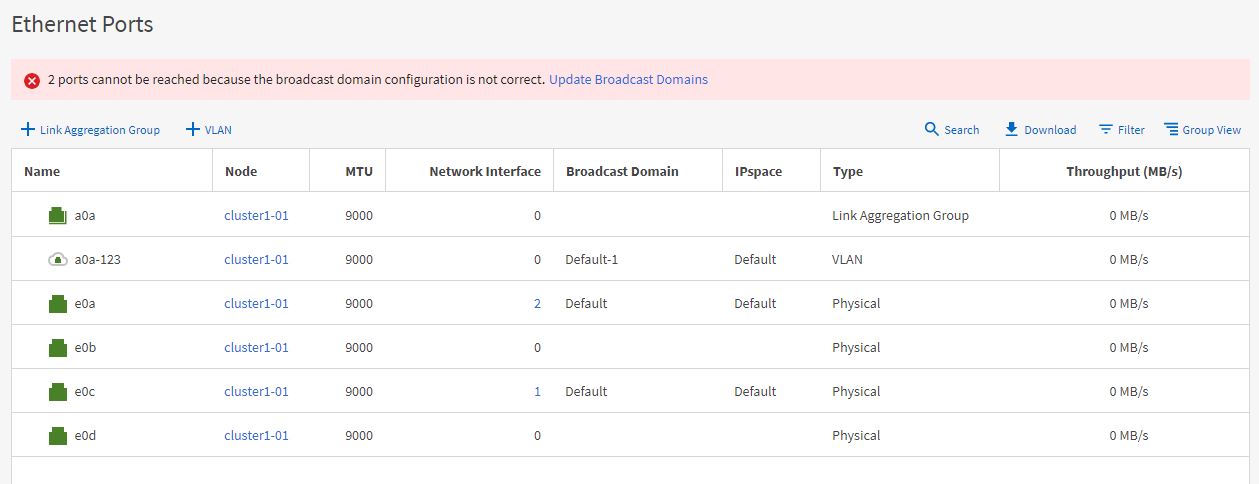Viewport: 1259px width, 484px height.
Task: Sort by the Name column header
Action: 42,171
